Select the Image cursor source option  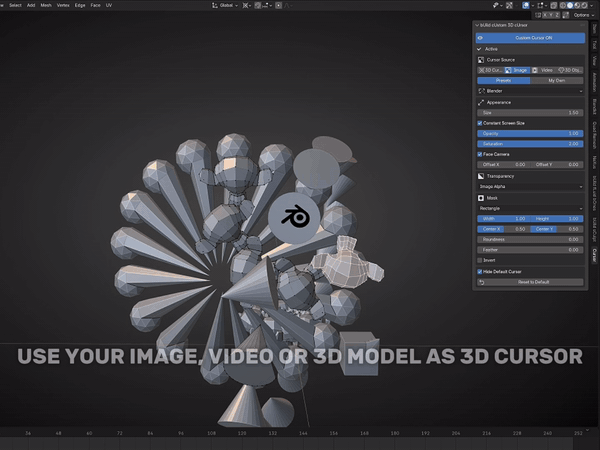click(517, 70)
